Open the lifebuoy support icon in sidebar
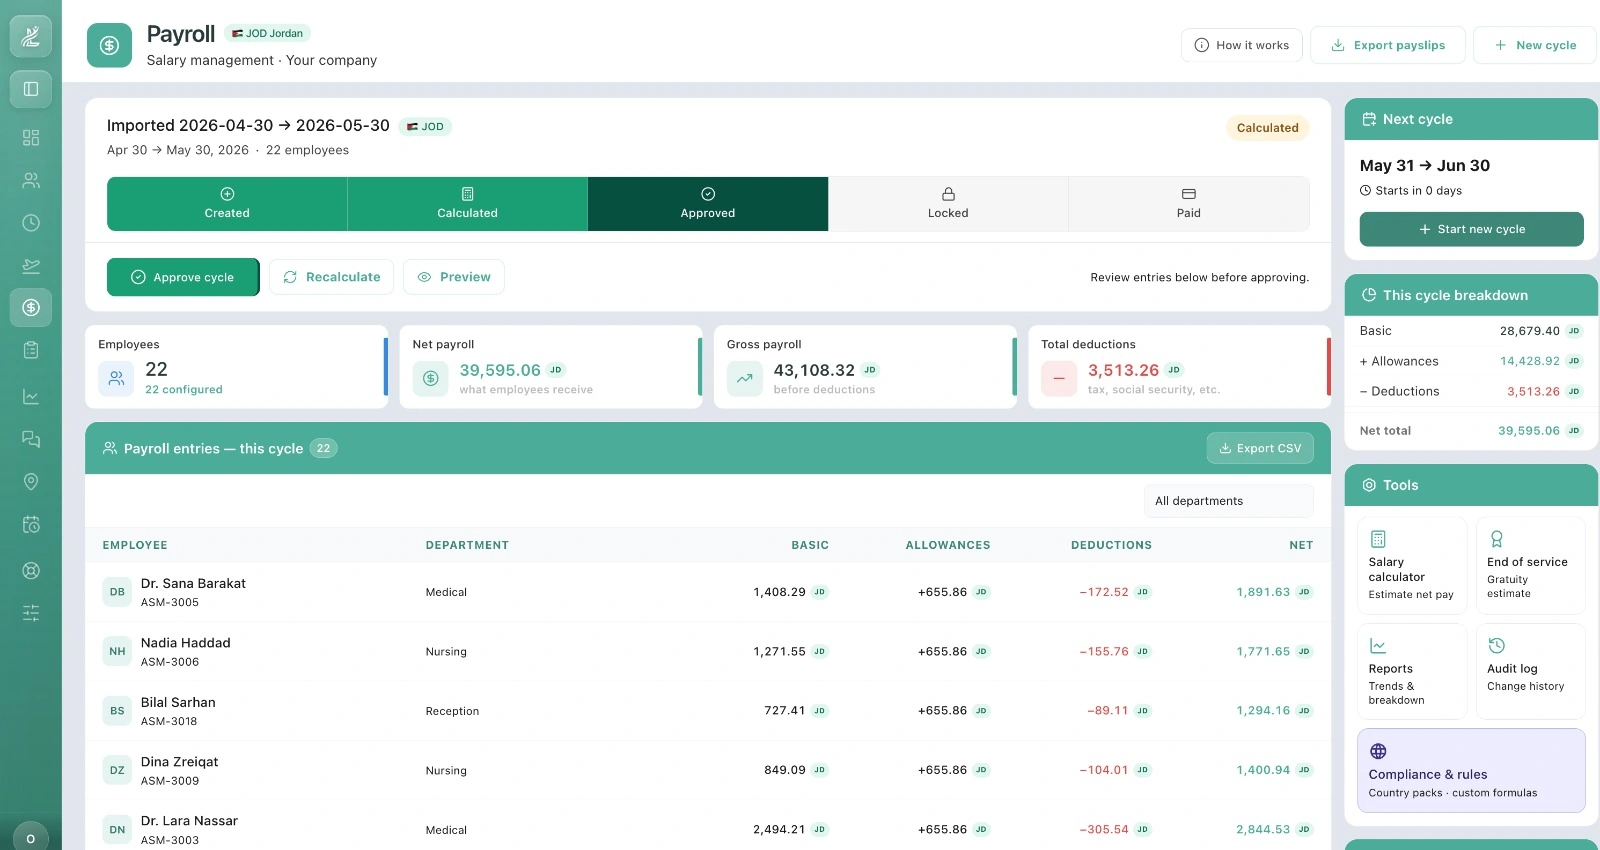 [31, 570]
